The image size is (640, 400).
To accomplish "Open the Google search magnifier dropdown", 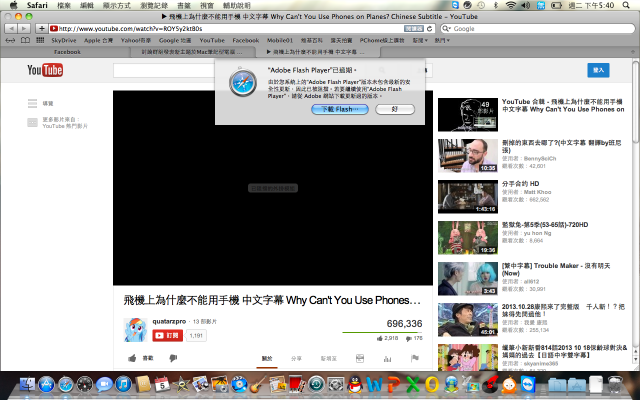I will (446, 29).
